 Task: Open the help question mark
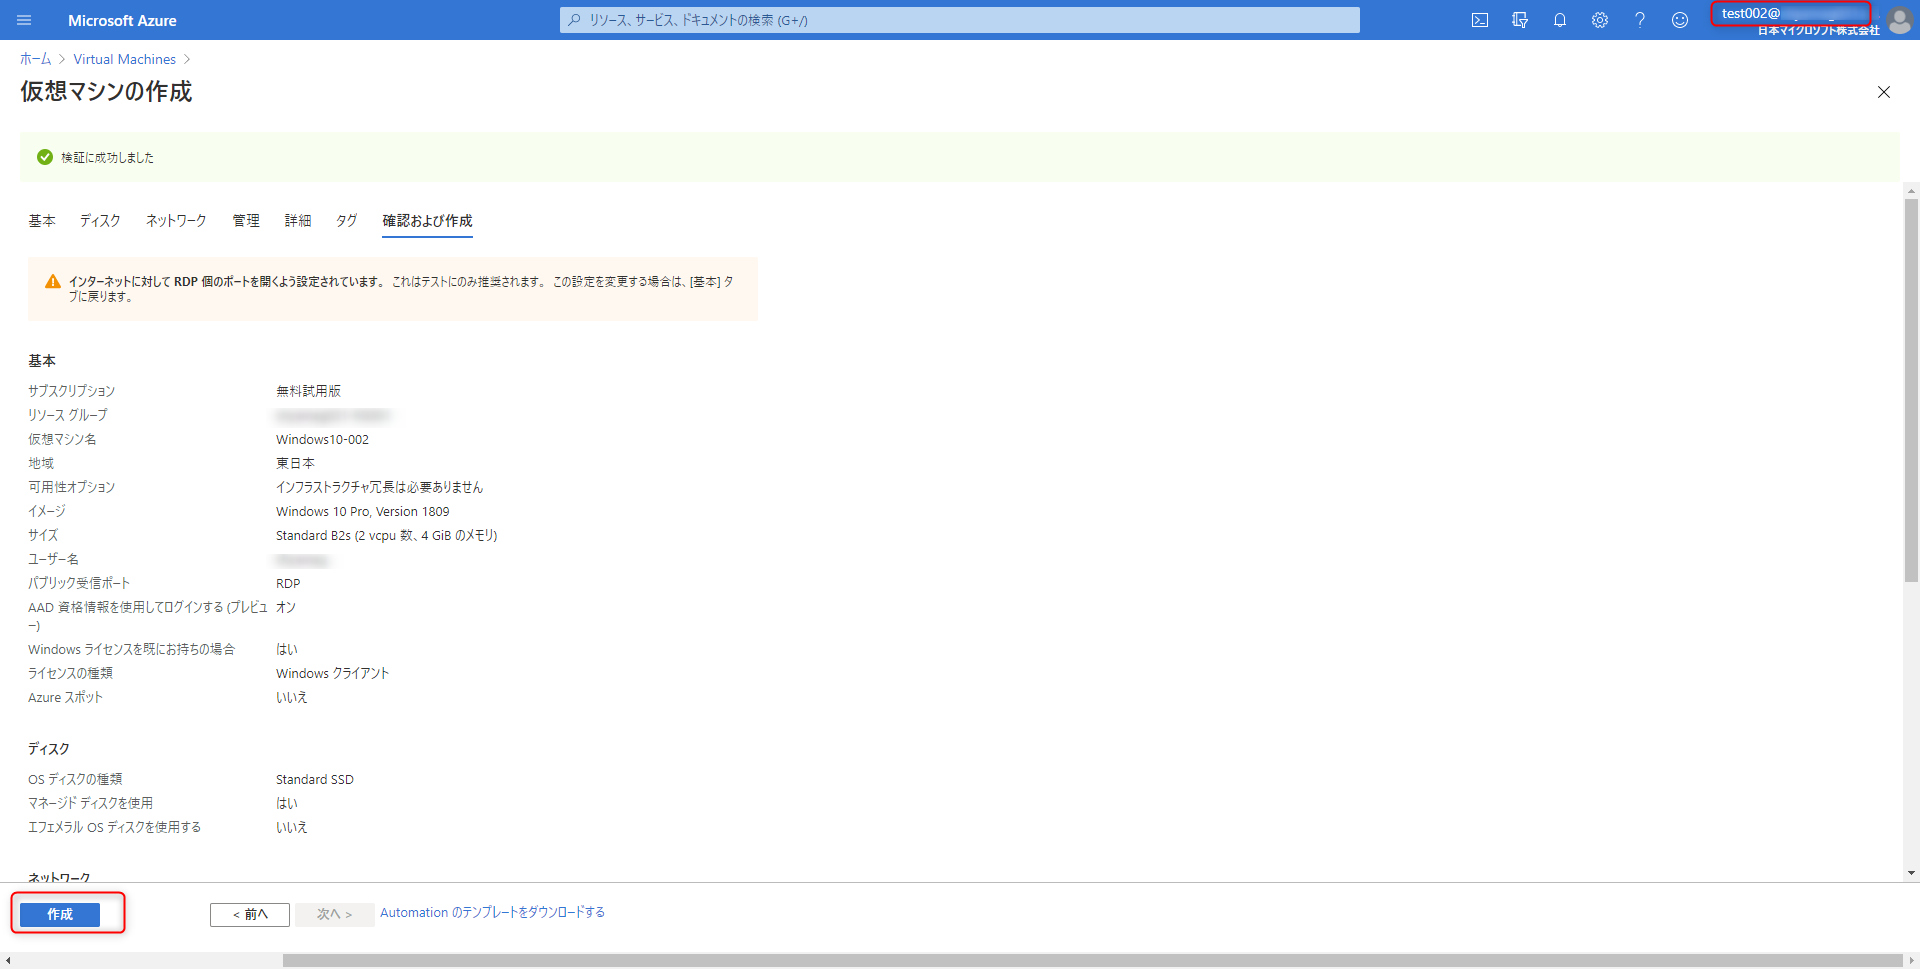pos(1640,20)
